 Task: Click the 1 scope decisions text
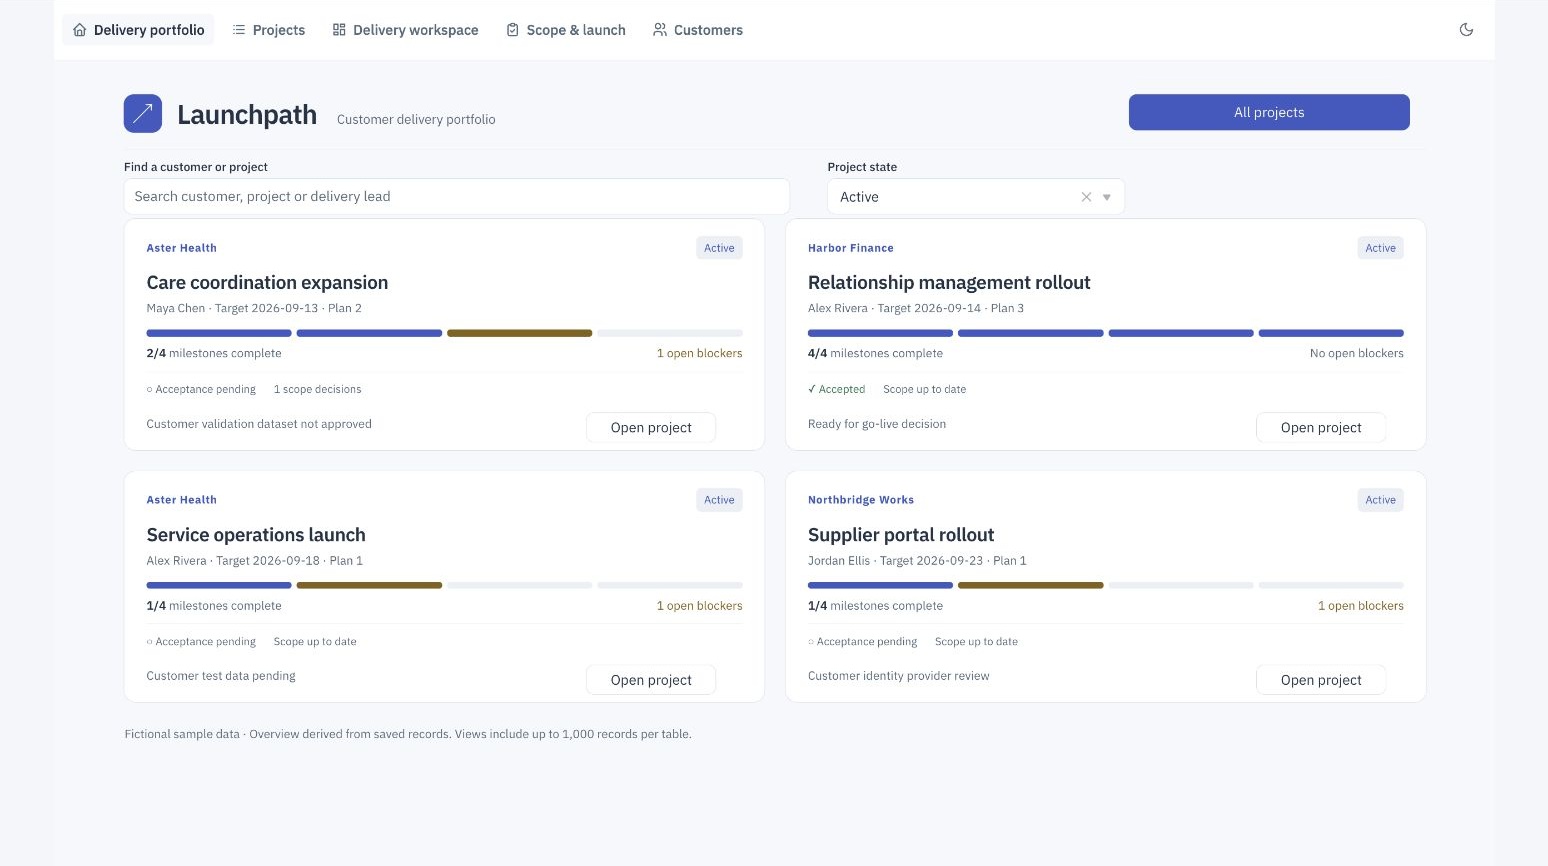point(318,389)
